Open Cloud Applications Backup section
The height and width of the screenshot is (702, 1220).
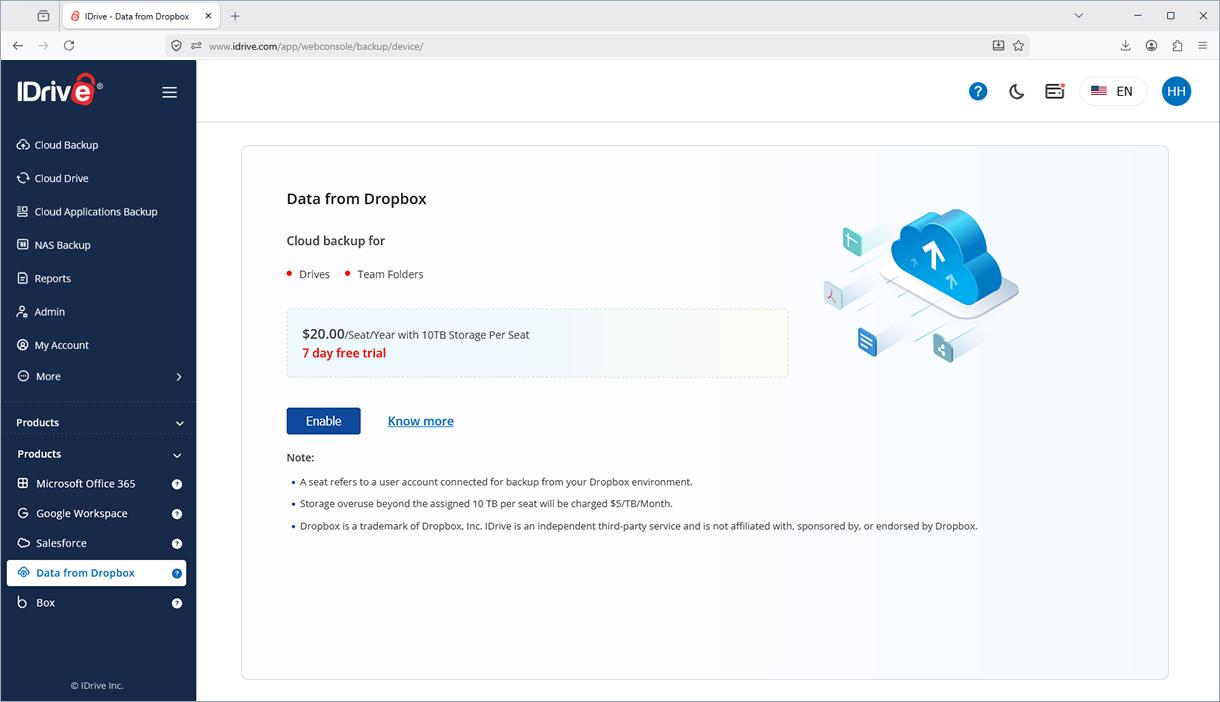point(98,212)
